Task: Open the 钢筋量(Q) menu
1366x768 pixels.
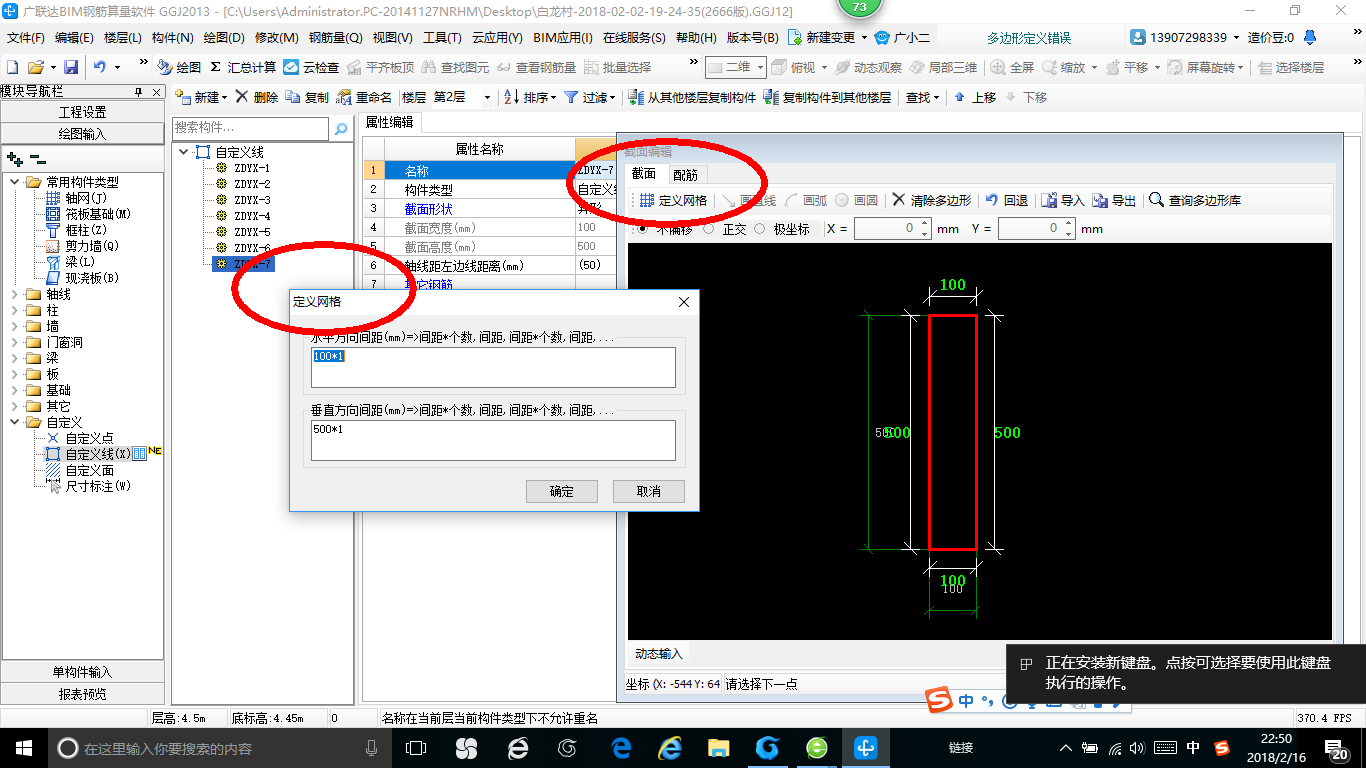Action: click(335, 38)
